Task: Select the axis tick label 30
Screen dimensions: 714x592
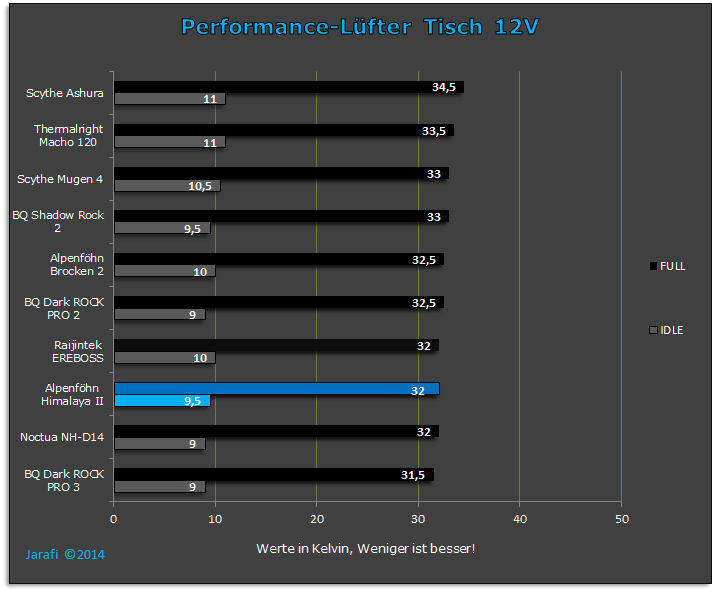Action: [x=418, y=519]
